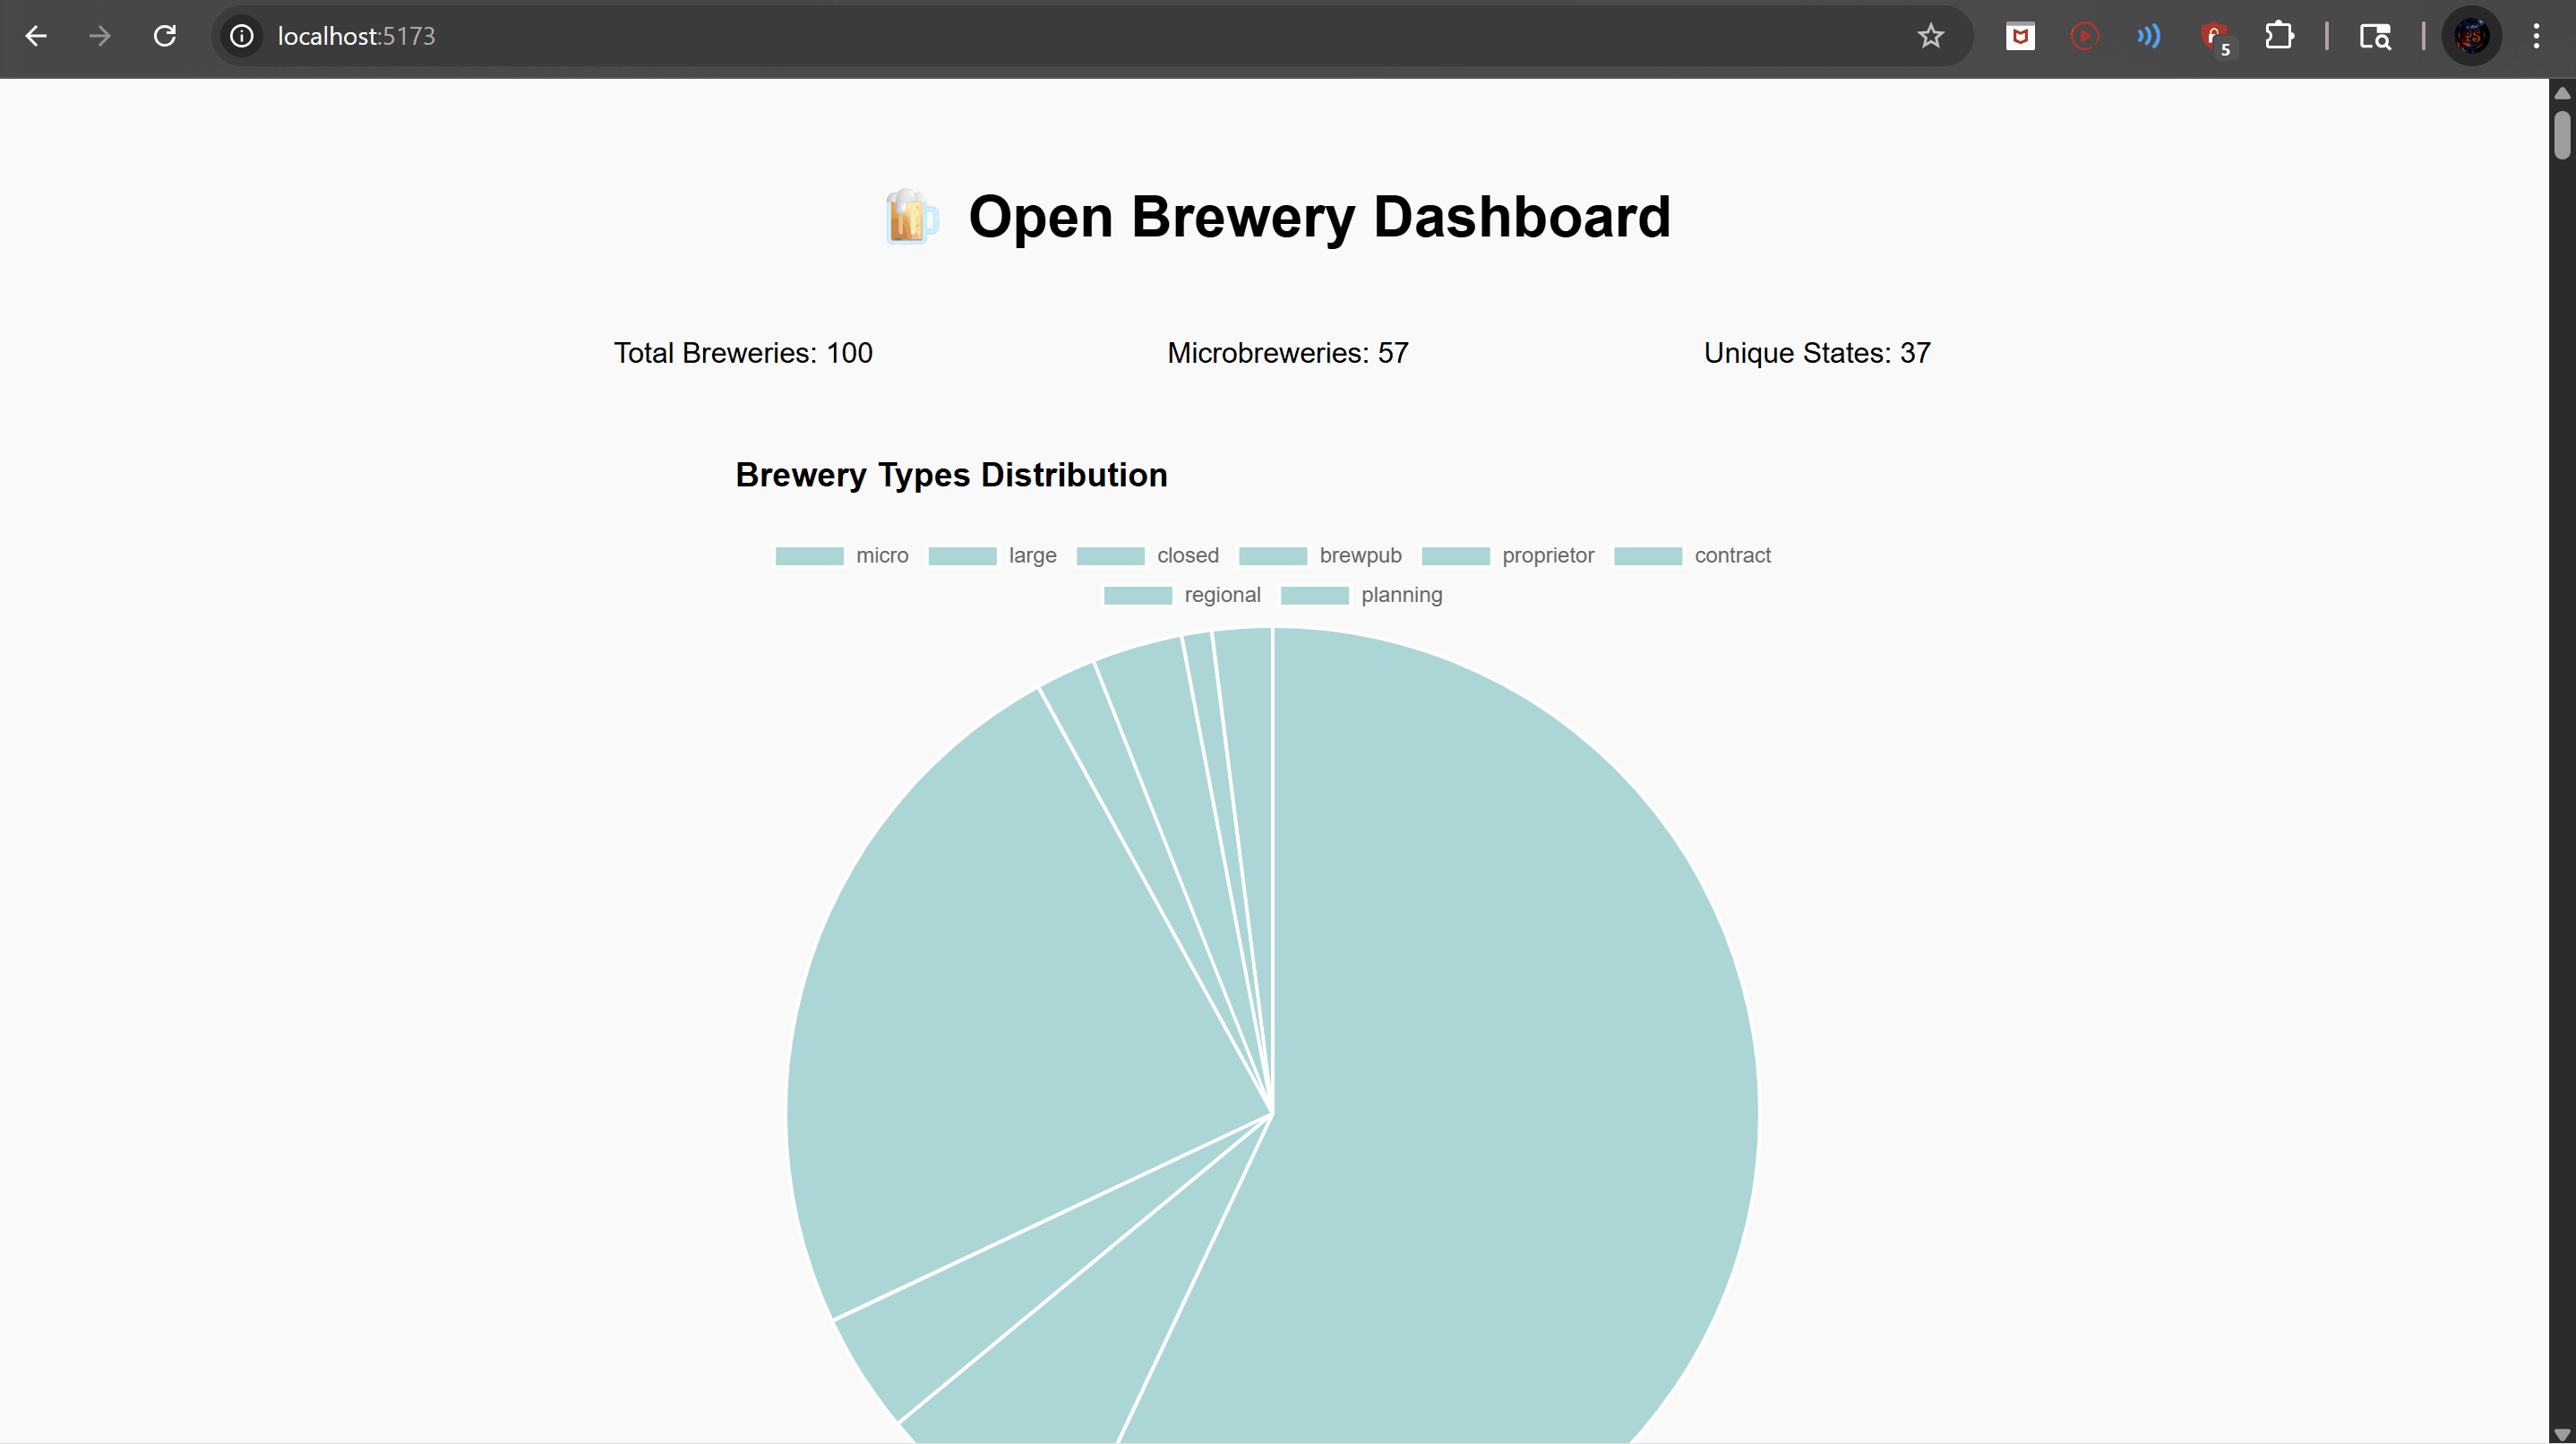Go back with the browser back arrow
Image resolution: width=2576 pixels, height=1444 pixels.
(36, 36)
